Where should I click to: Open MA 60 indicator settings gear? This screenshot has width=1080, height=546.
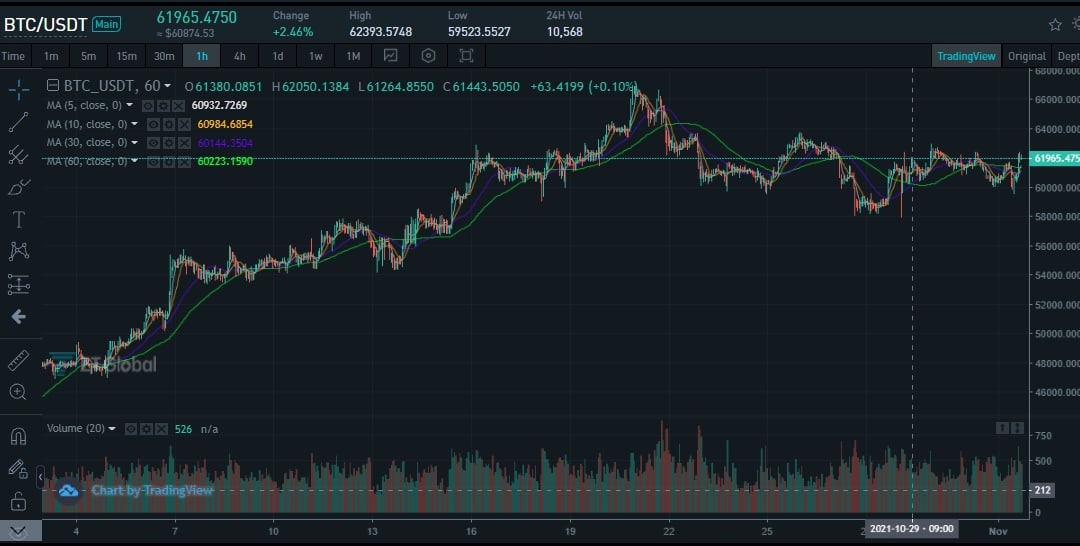(169, 162)
